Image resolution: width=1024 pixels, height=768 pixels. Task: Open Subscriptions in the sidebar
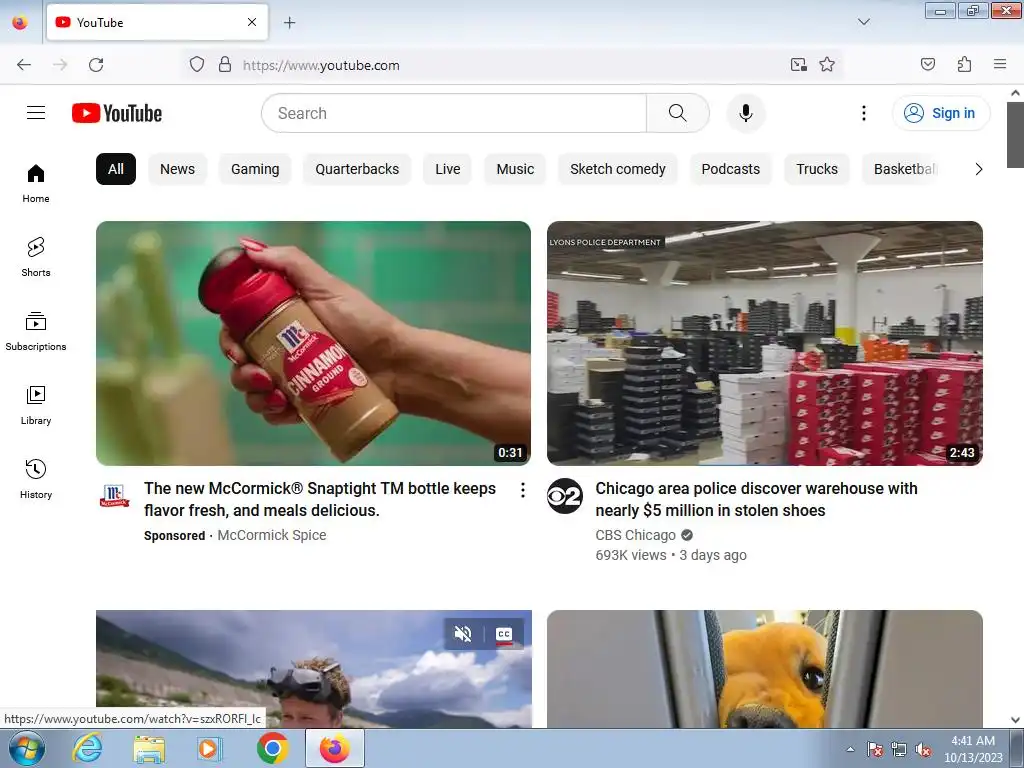[36, 332]
